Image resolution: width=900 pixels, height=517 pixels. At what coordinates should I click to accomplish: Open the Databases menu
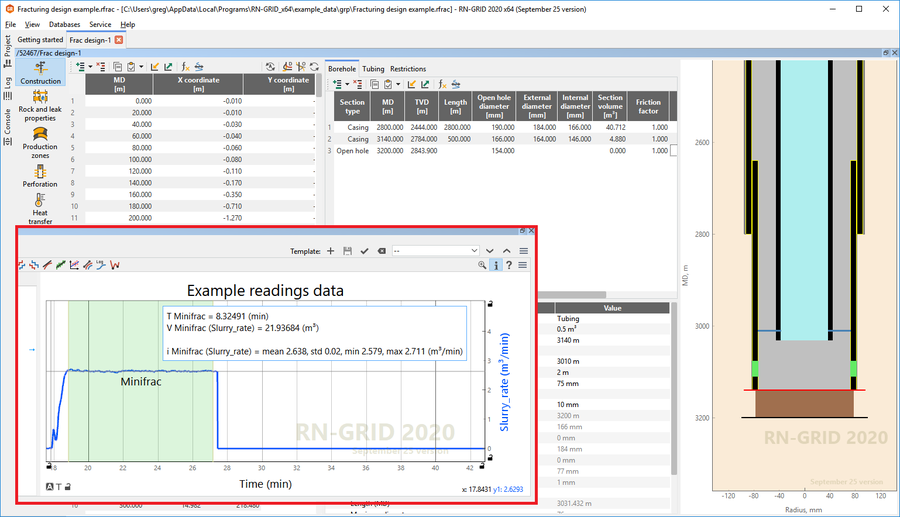[x=64, y=24]
